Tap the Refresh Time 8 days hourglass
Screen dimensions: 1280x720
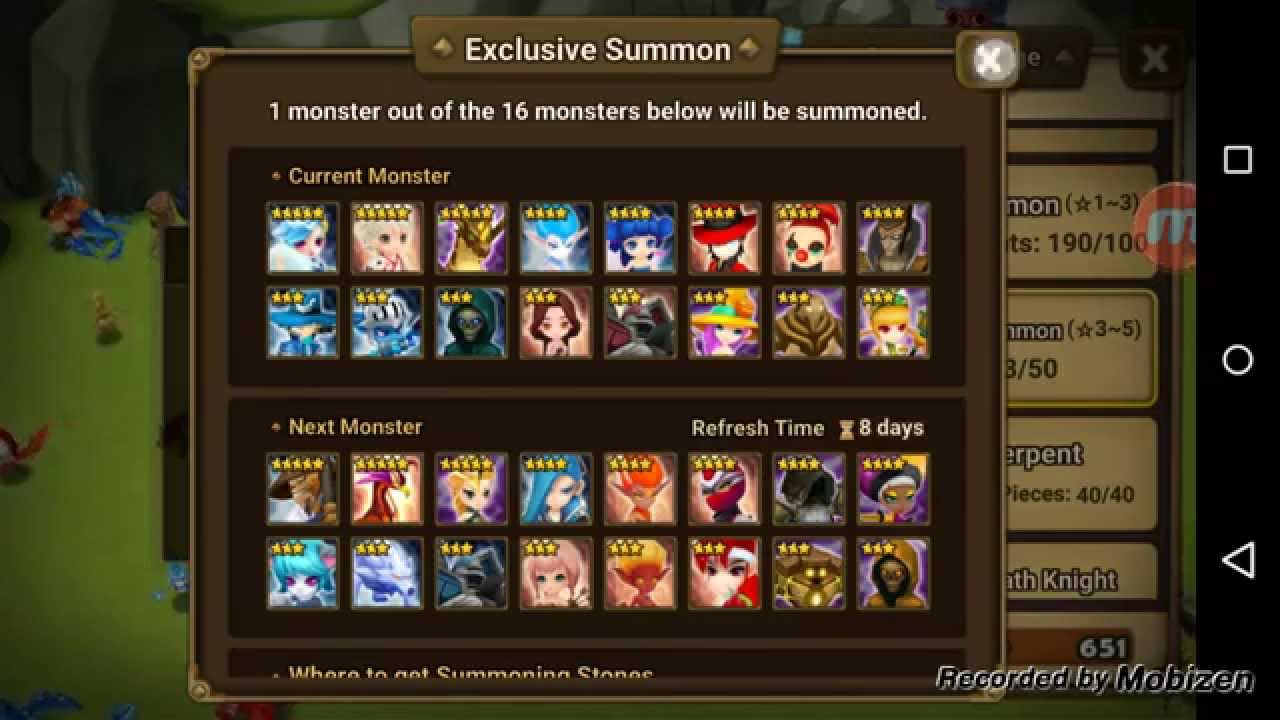(847, 428)
